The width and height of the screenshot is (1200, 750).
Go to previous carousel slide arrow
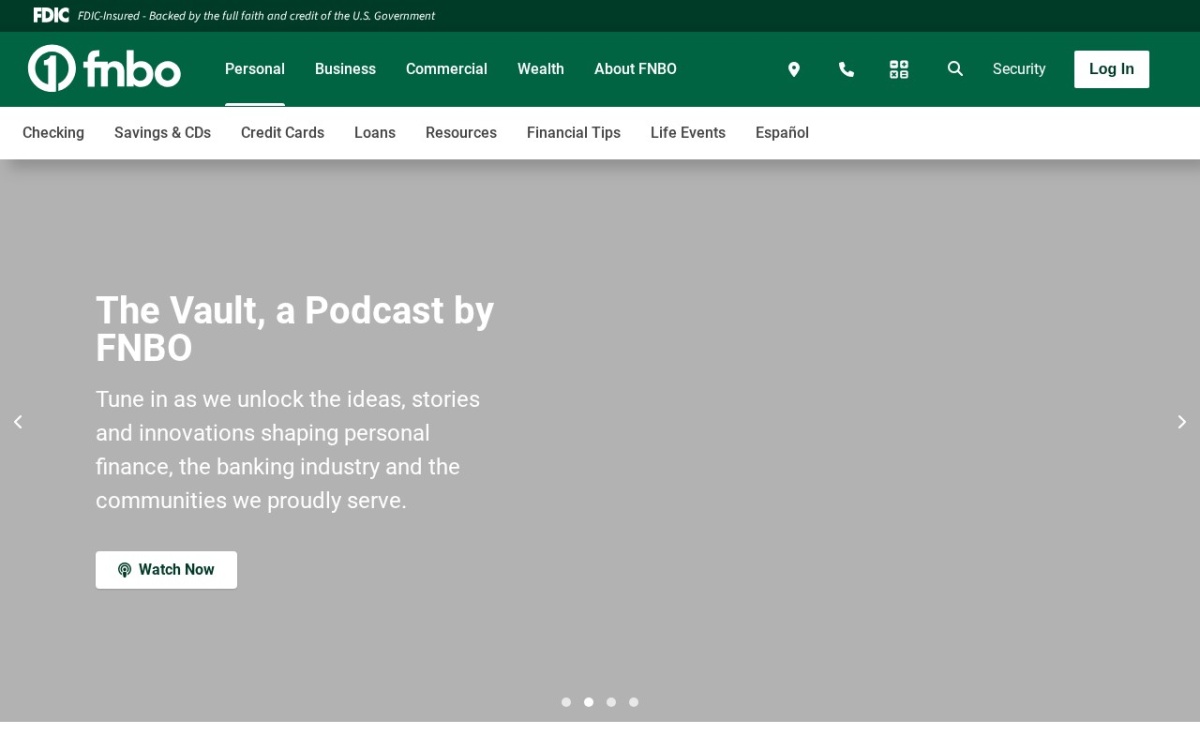tap(18, 422)
